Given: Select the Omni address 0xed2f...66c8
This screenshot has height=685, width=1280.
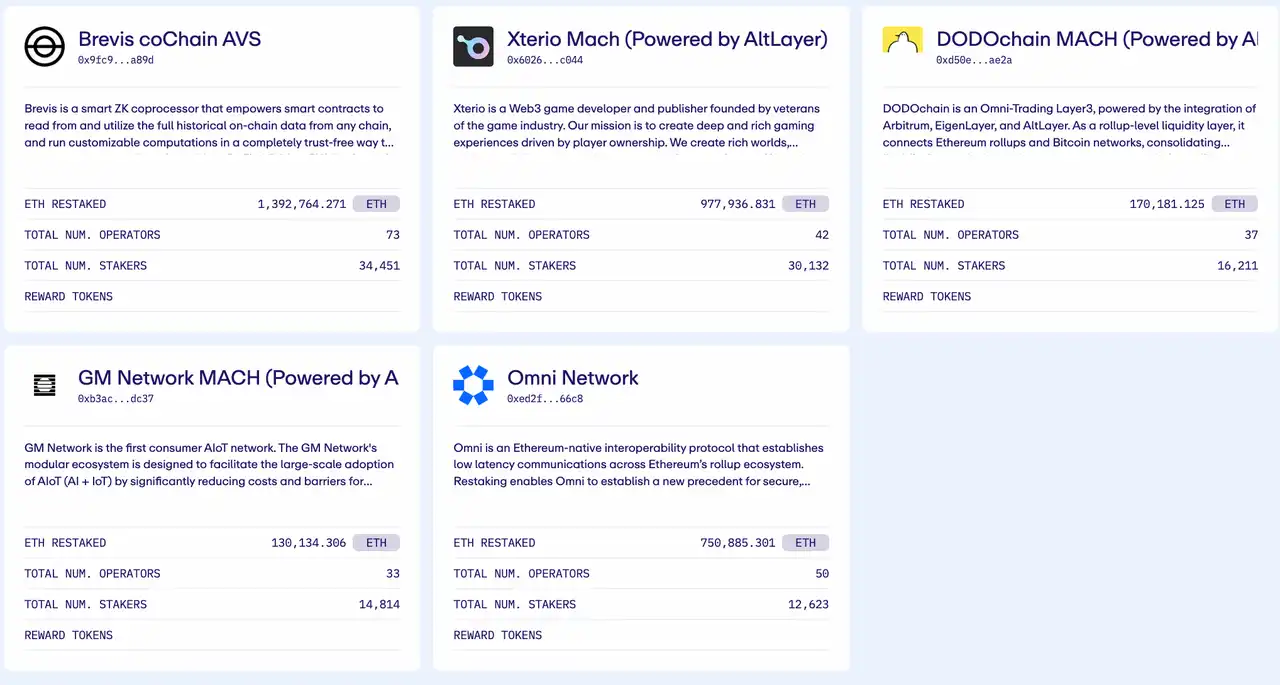Looking at the screenshot, I should tap(545, 399).
